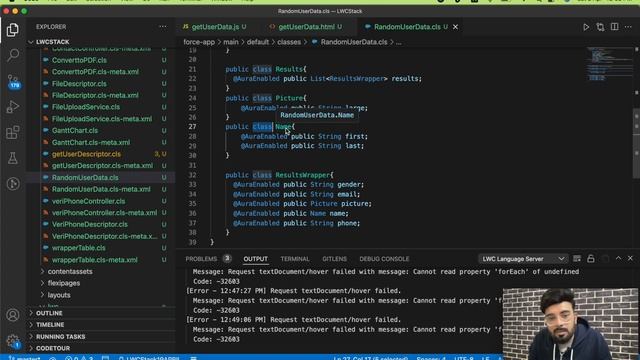
Task: Open editor More Actions ellipsis
Action: 628,27
